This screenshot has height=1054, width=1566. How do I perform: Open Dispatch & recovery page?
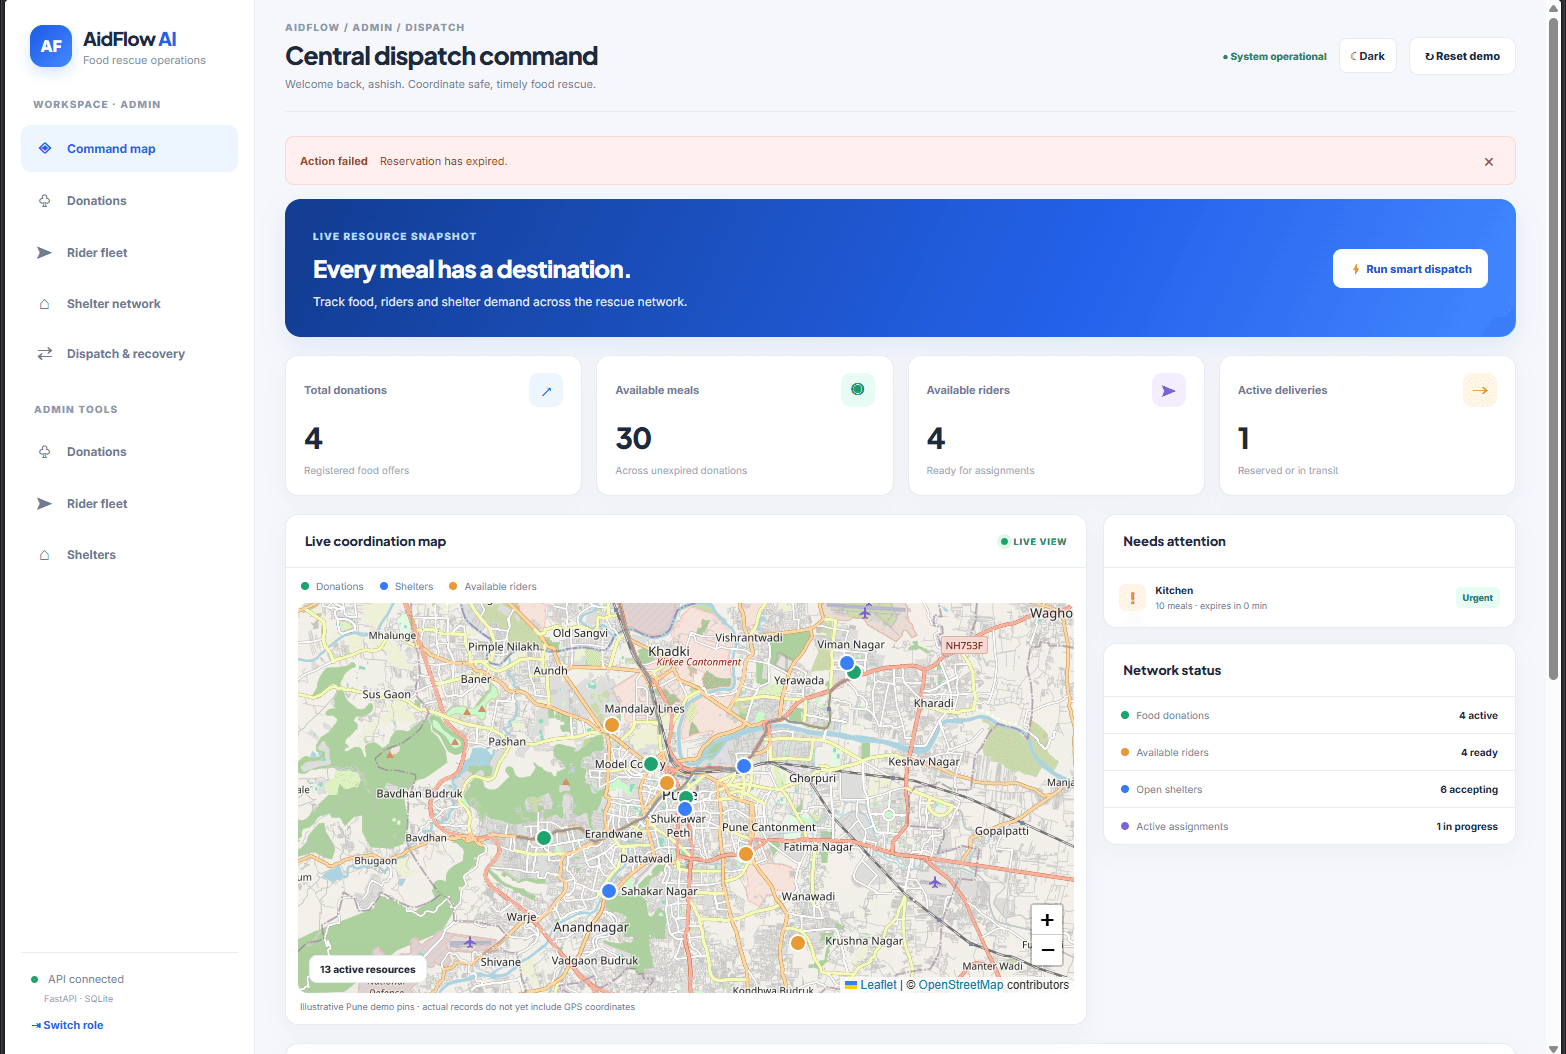[x=129, y=354]
